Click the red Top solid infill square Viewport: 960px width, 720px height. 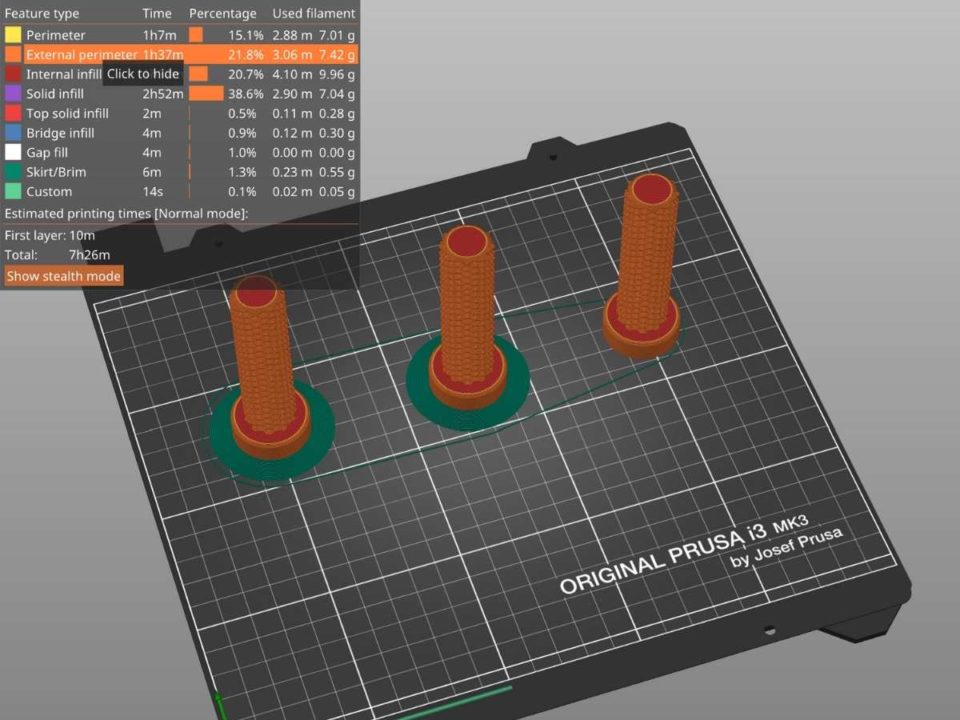[11, 113]
